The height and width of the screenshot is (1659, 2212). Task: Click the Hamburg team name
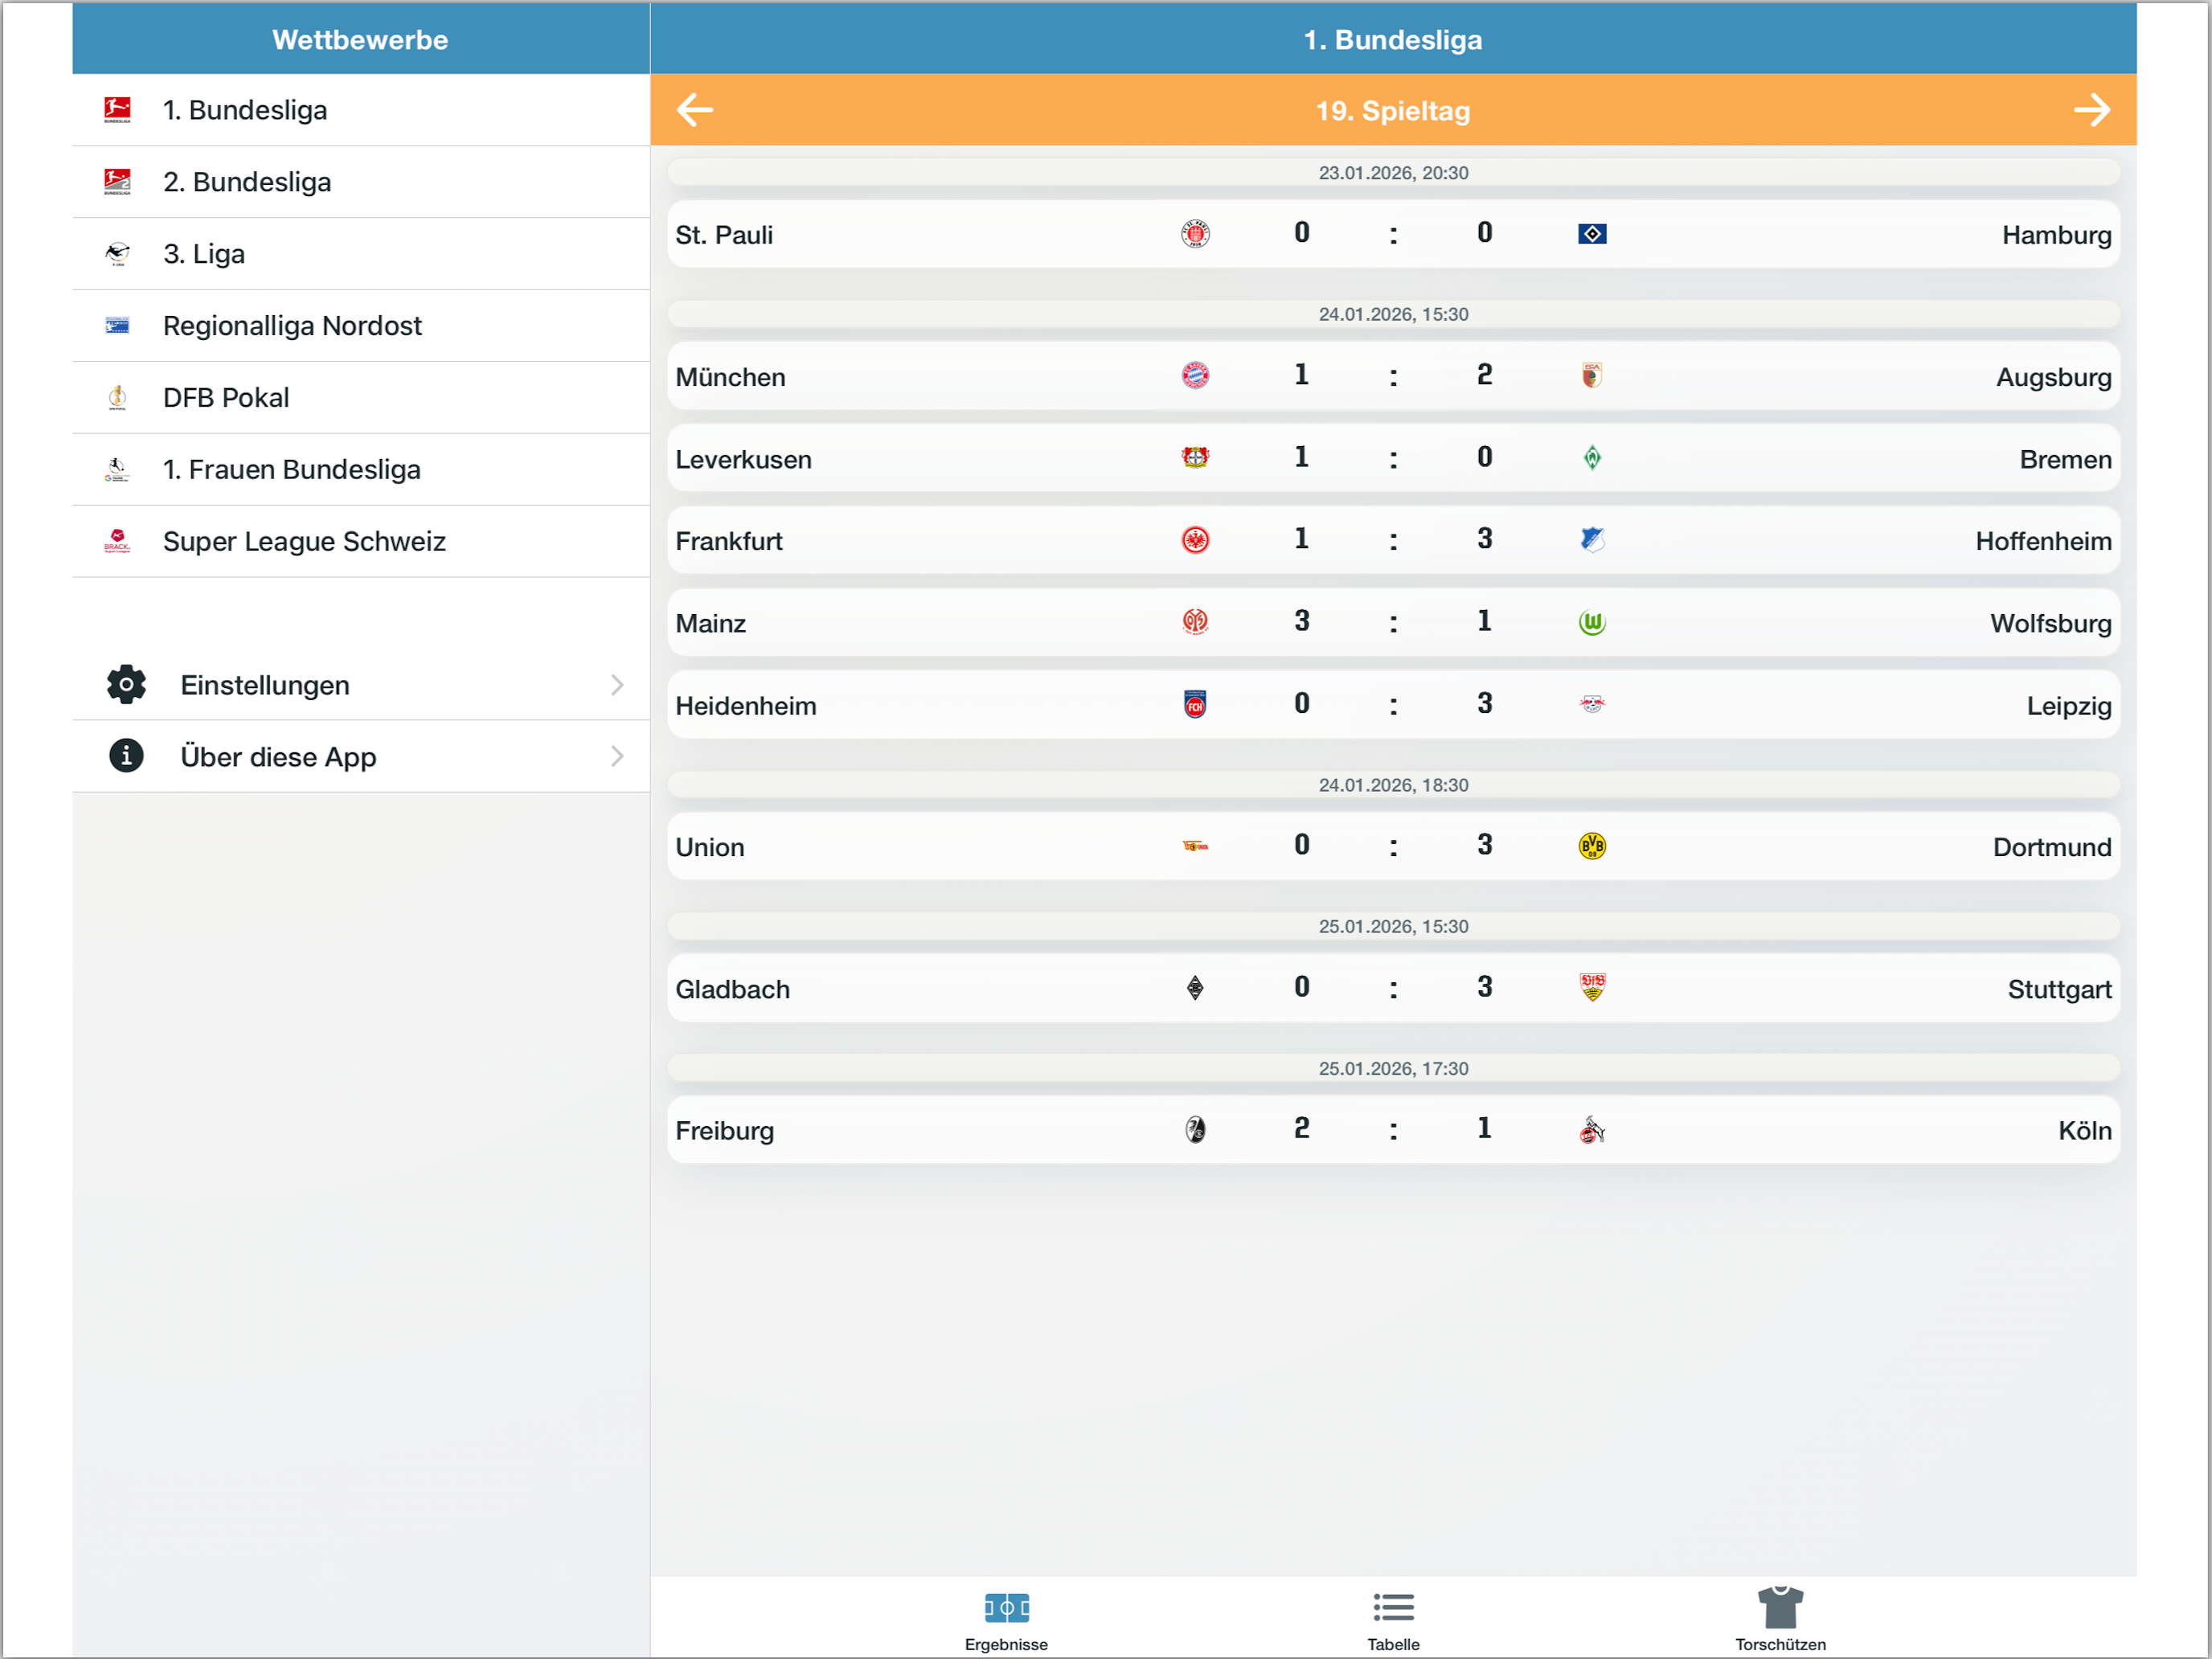[x=2056, y=235]
